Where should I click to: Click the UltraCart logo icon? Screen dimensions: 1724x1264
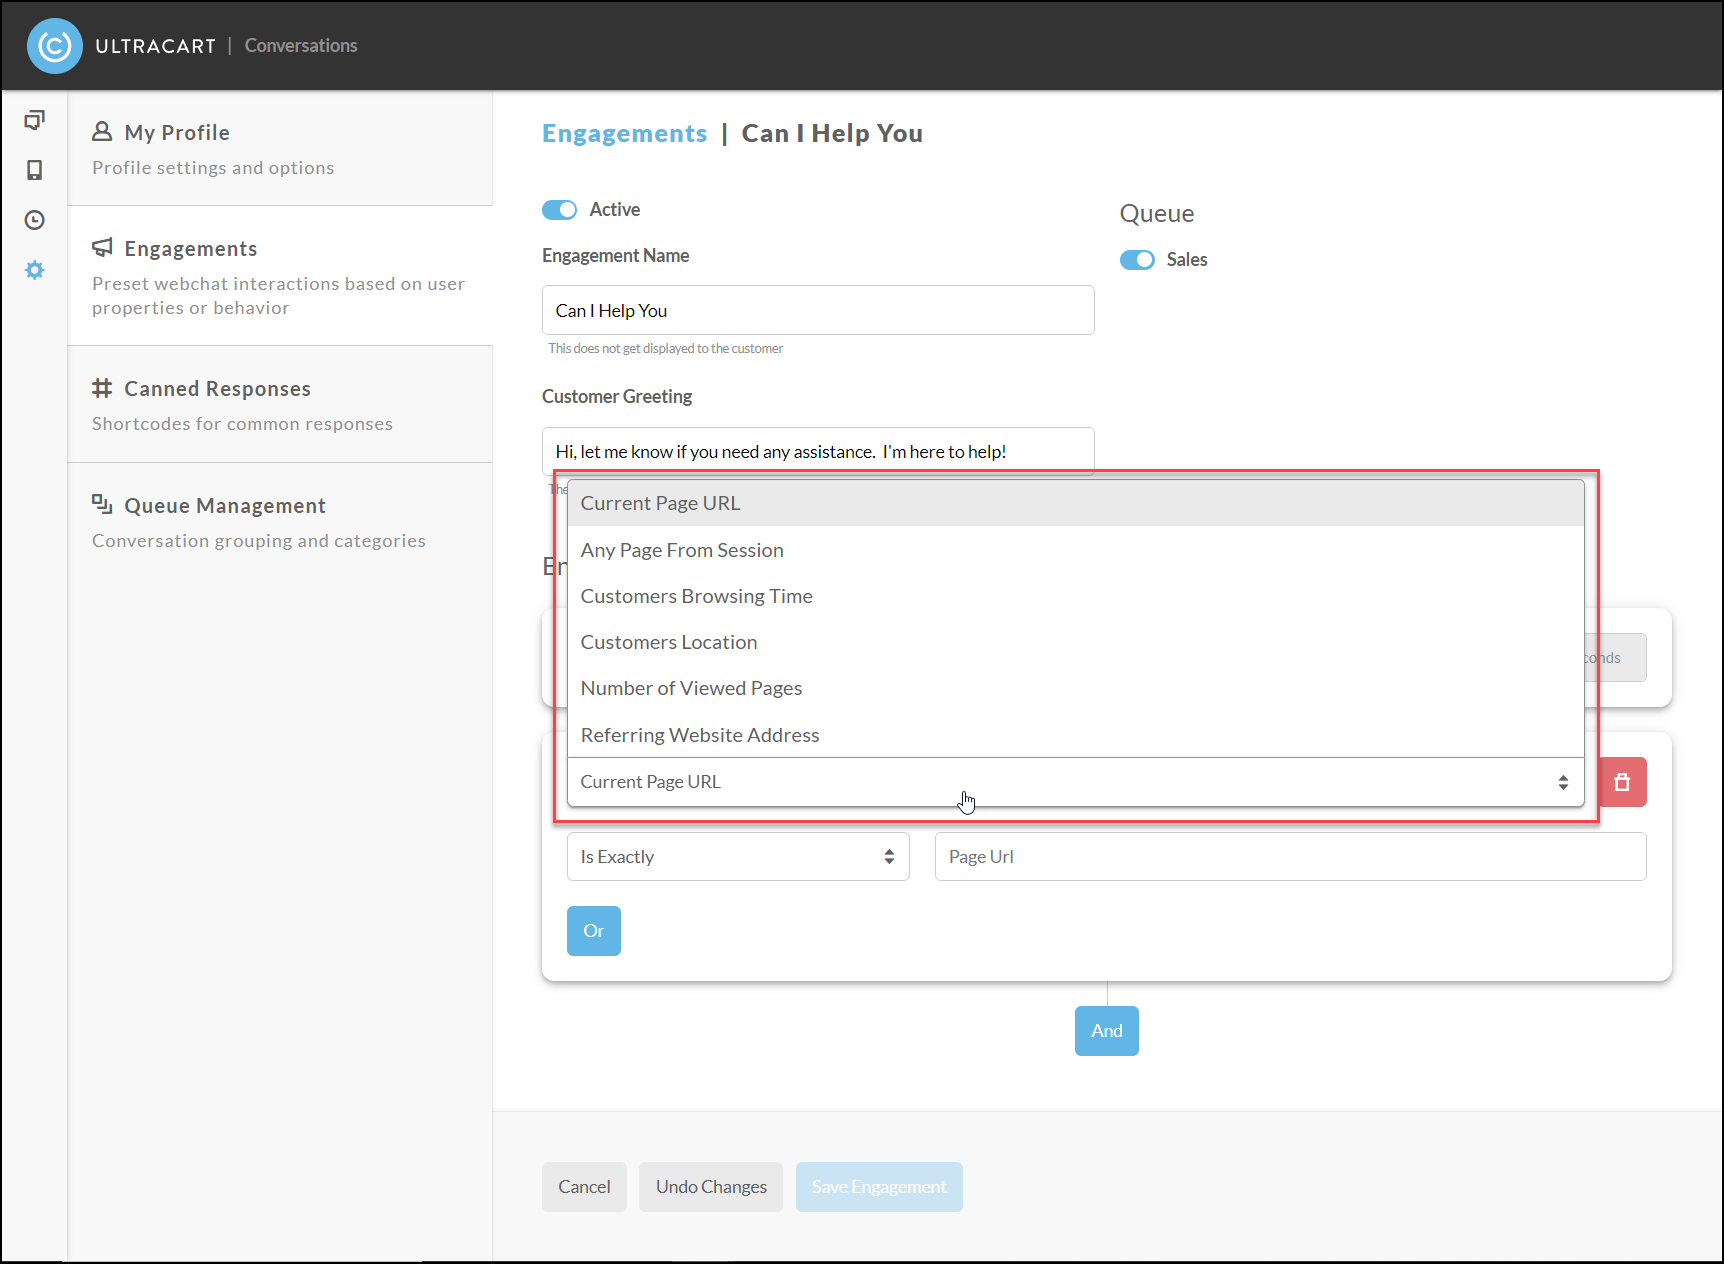[55, 46]
